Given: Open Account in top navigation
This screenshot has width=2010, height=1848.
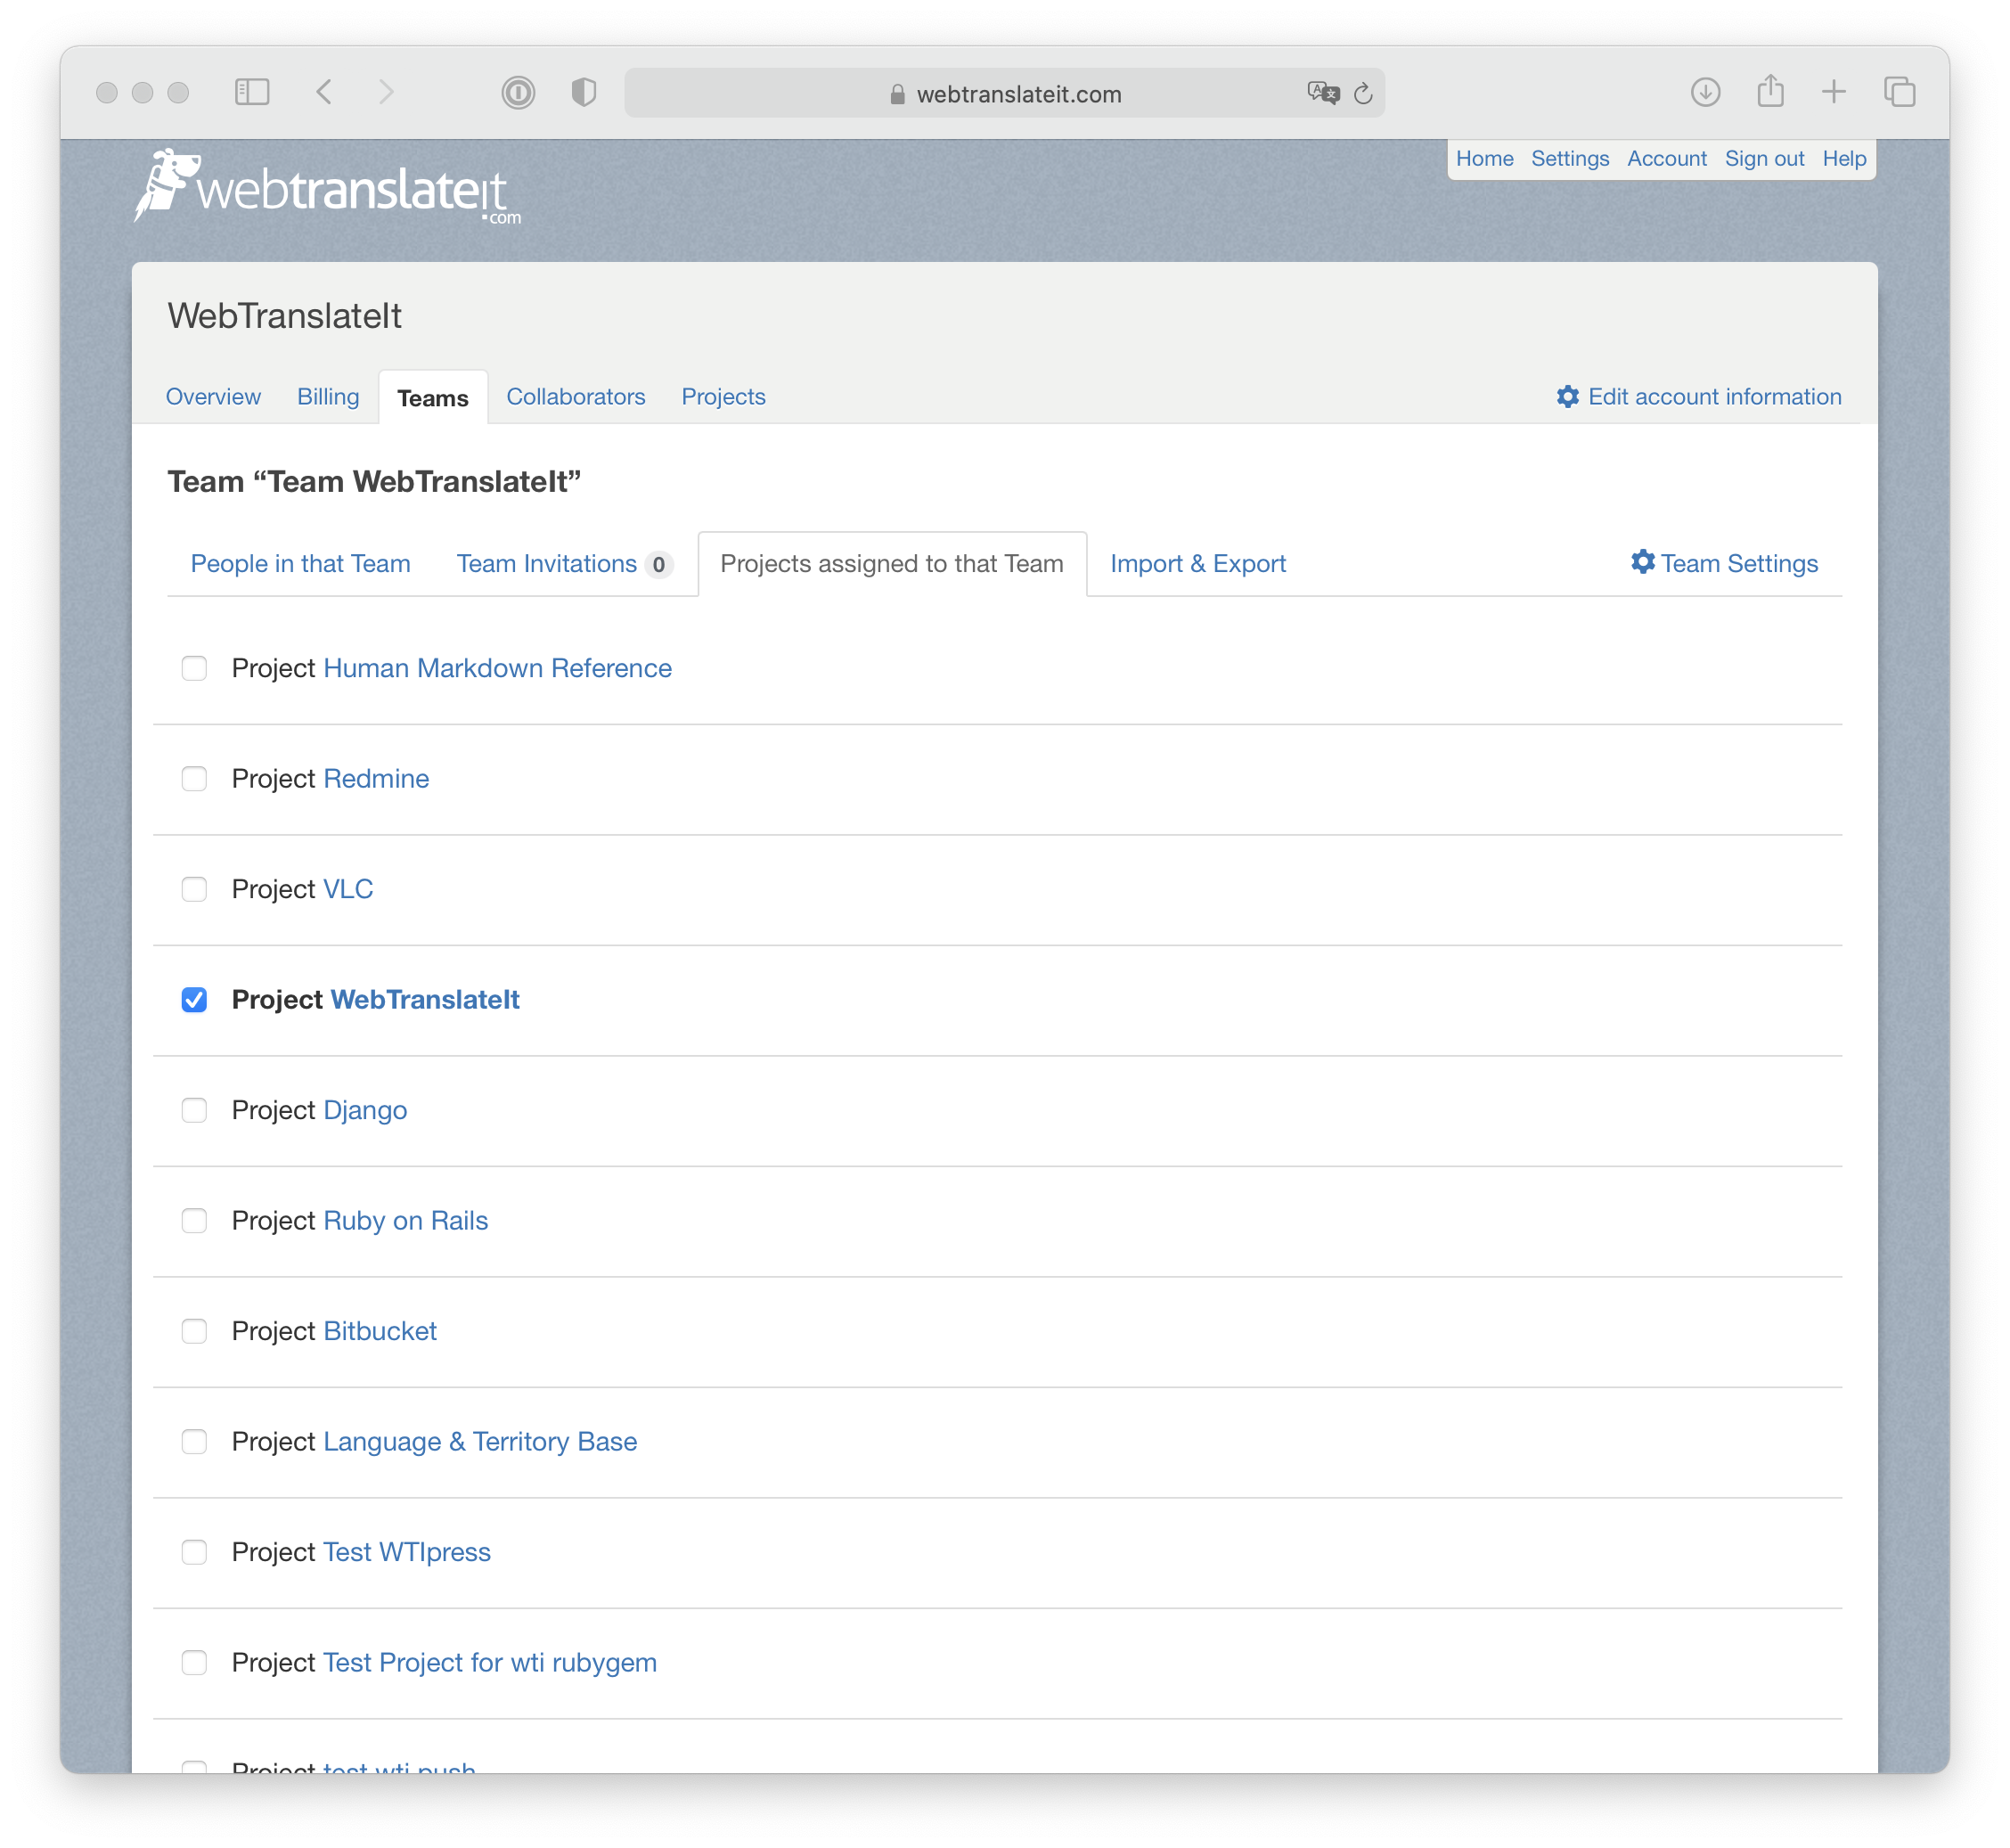Looking at the screenshot, I should click(1667, 159).
